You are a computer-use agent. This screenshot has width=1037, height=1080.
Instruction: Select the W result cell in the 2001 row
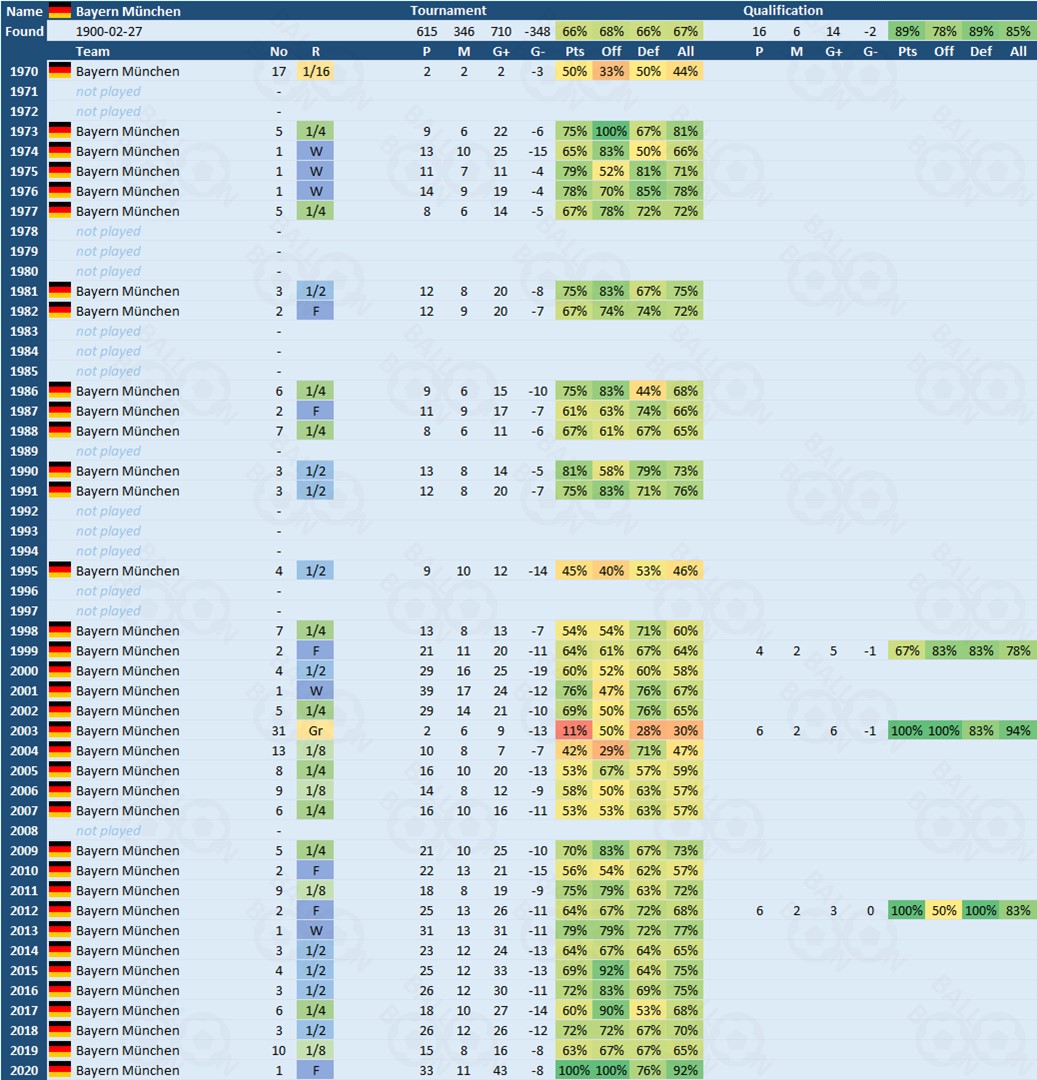pos(315,691)
